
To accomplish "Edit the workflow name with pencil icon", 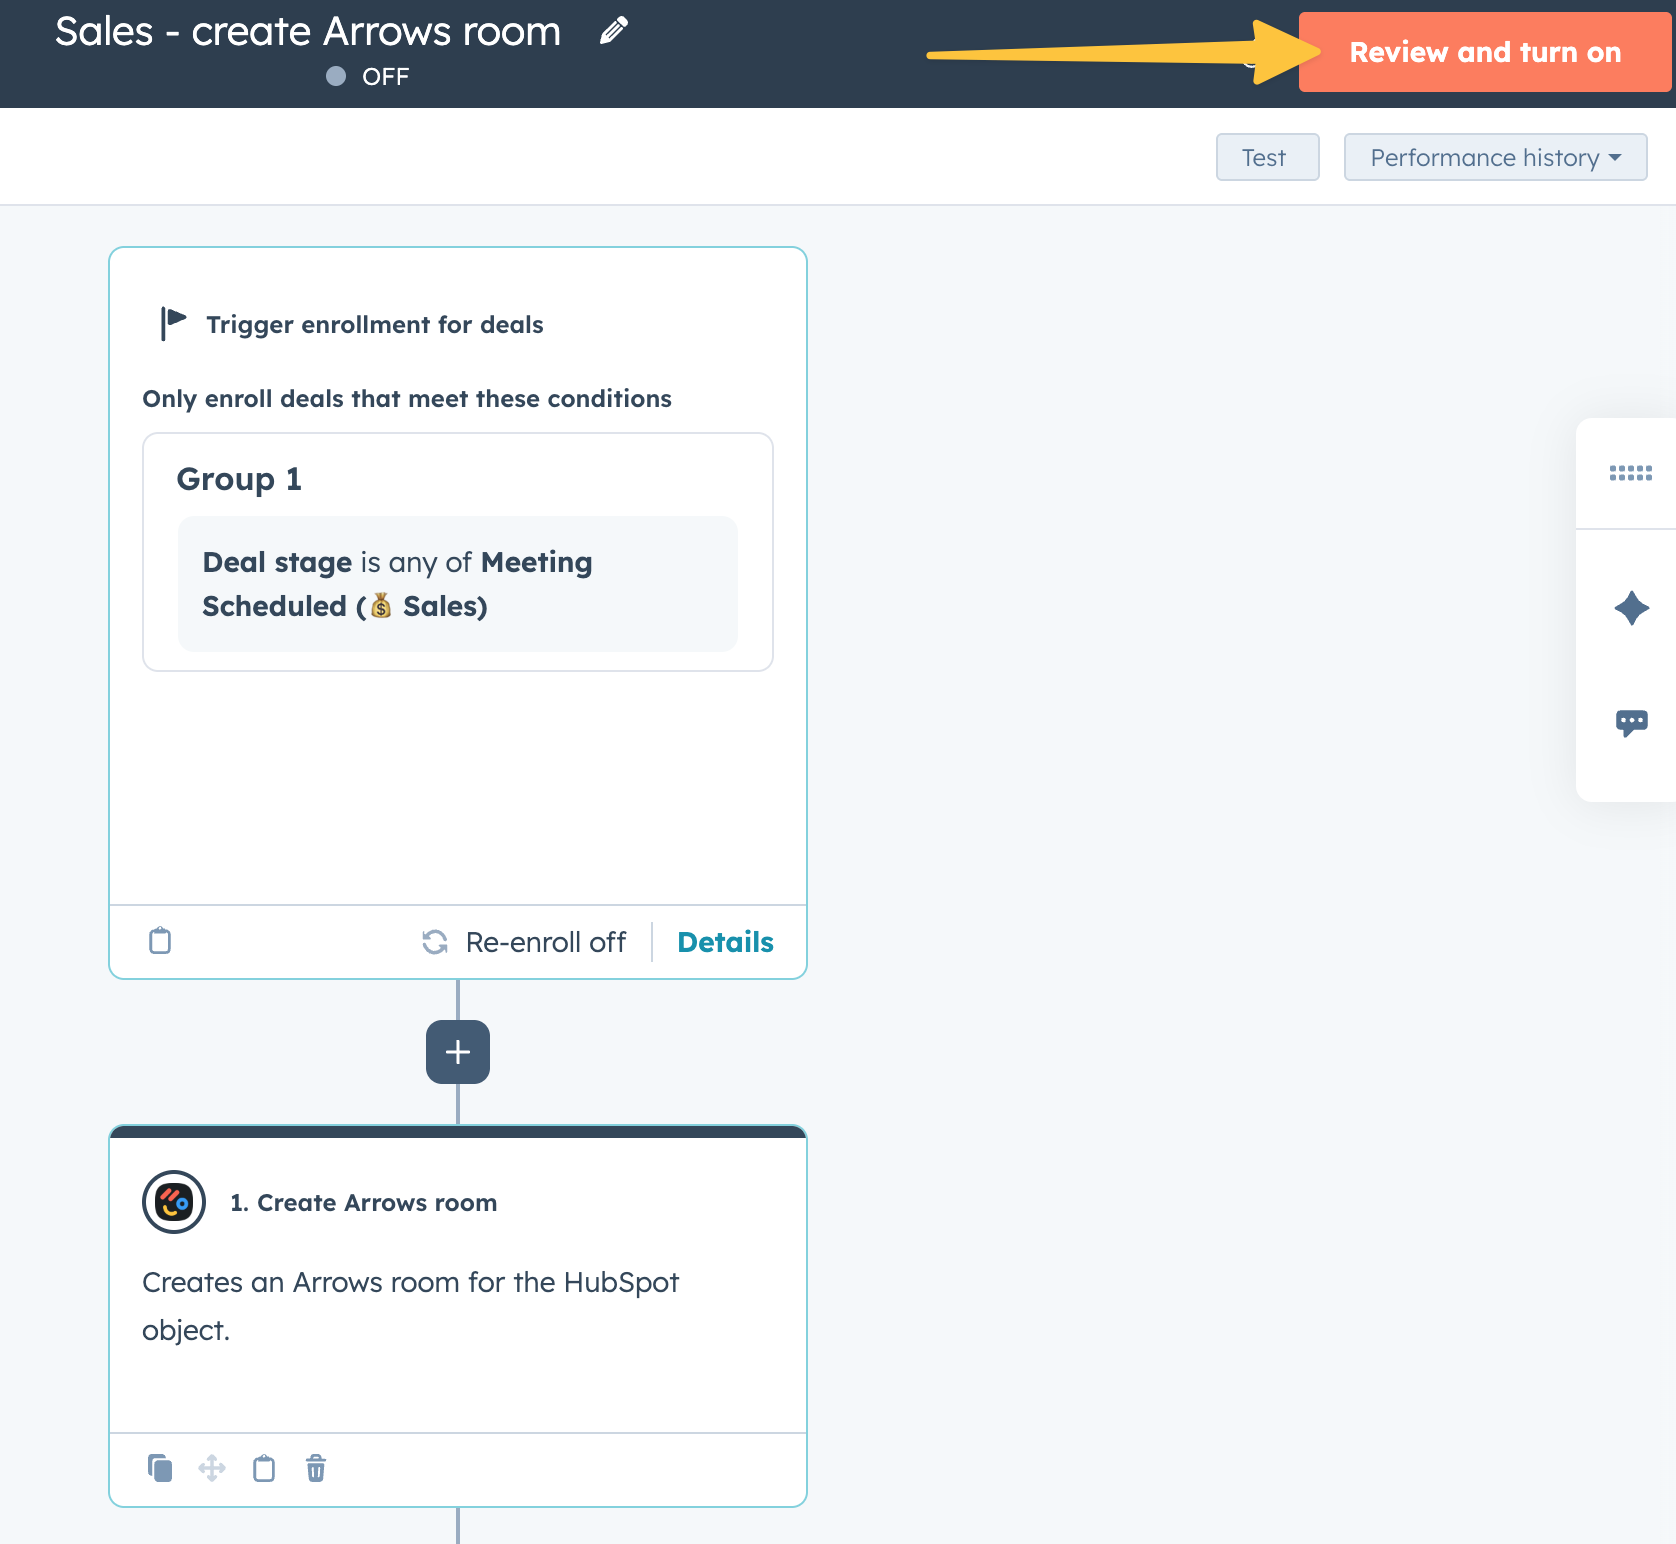I will (x=614, y=31).
